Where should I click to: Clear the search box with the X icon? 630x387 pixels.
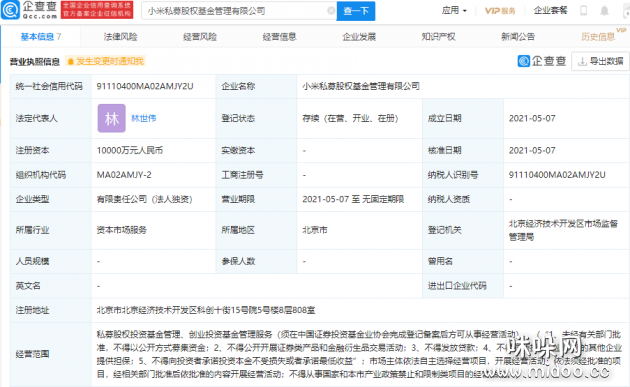pyautogui.click(x=331, y=10)
